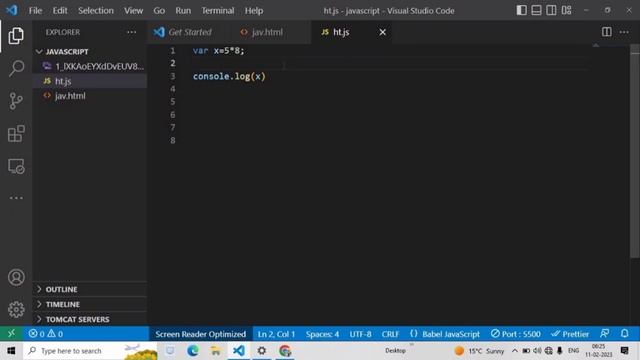Viewport: 640px width, 360px height.
Task: Click the var x=5*8; code line
Action: pos(218,51)
